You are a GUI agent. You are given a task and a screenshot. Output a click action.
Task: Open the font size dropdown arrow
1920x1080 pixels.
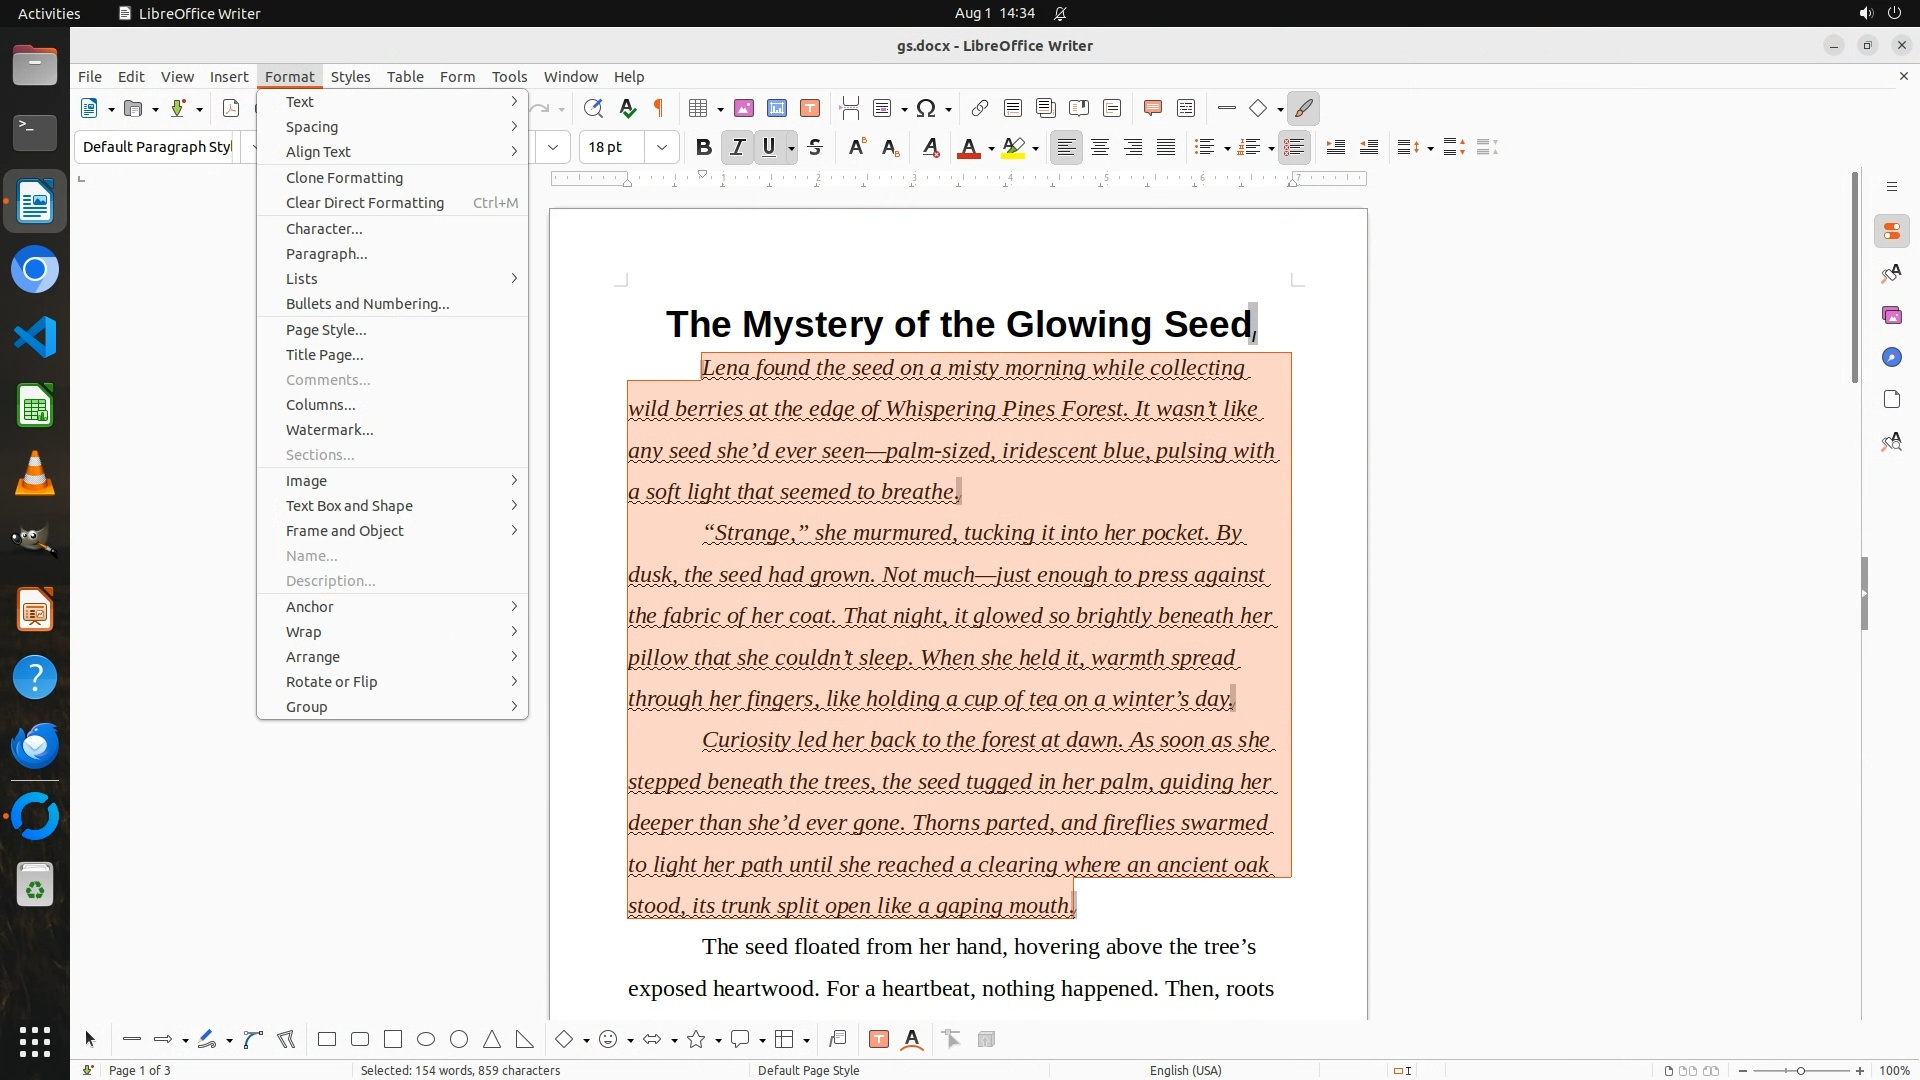click(661, 148)
